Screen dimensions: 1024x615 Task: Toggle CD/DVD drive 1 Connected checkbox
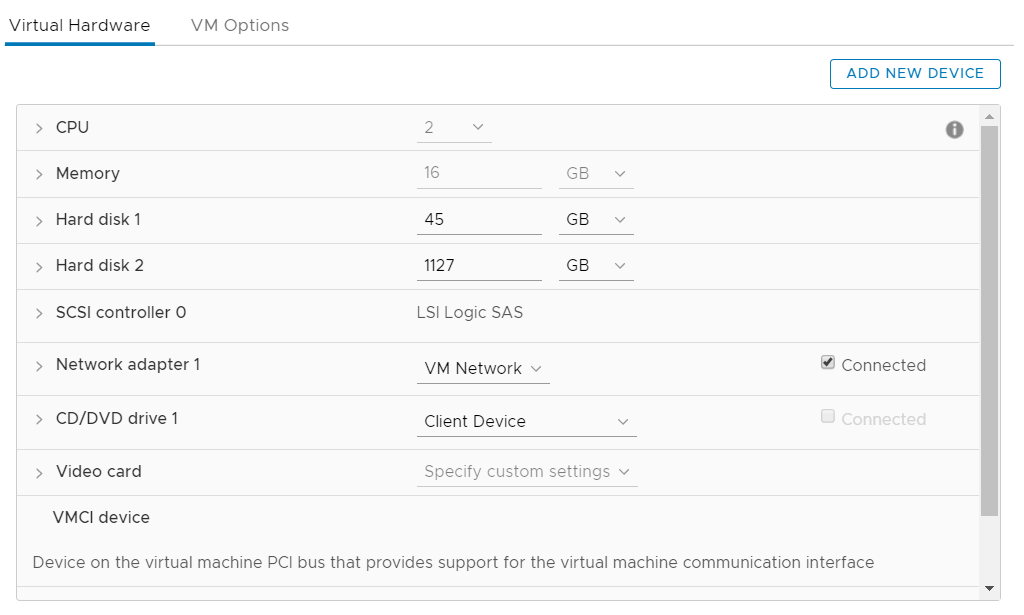pos(827,416)
